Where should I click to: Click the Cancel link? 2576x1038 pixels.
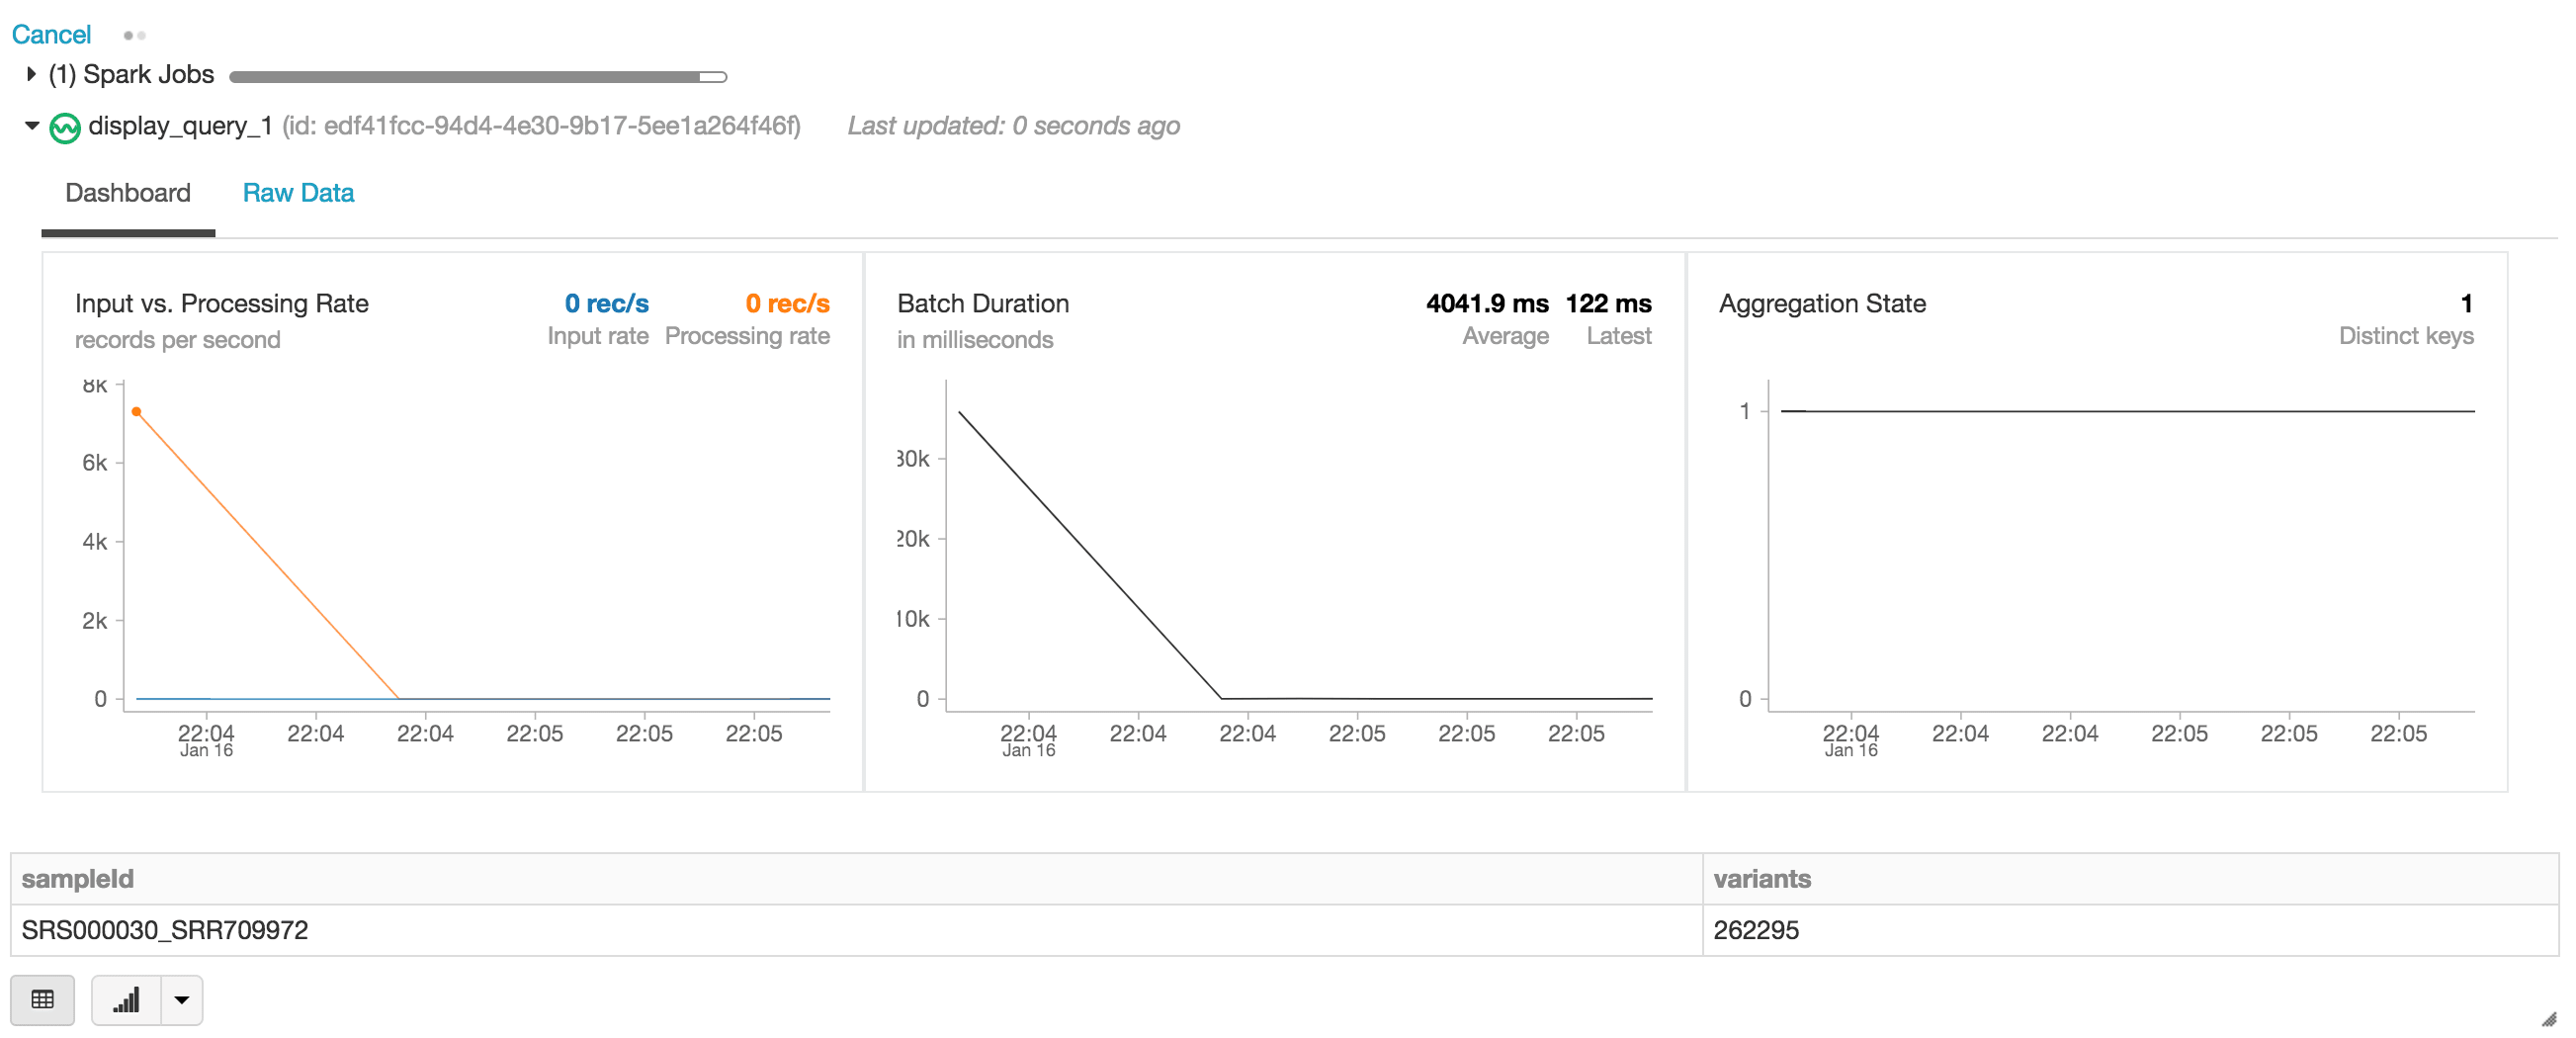coord(51,35)
